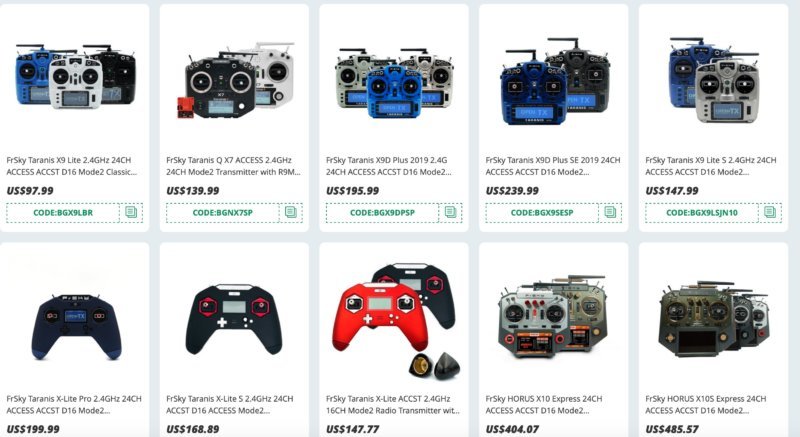800x437 pixels.
Task: Copy coupon code BGX9SESP with copy icon
Action: click(x=610, y=212)
